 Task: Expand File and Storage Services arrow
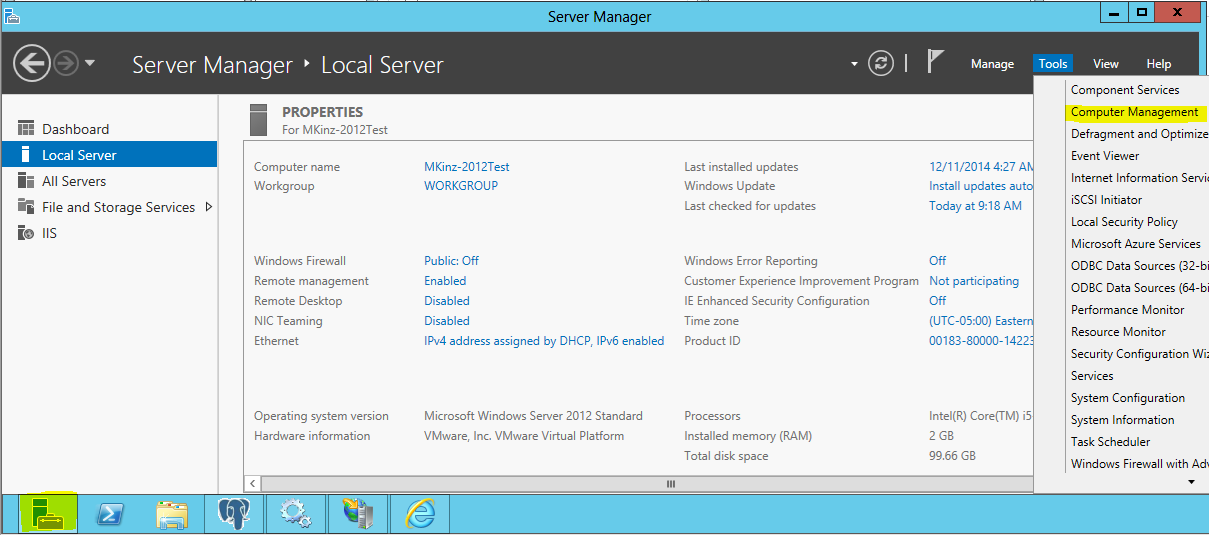(208, 207)
